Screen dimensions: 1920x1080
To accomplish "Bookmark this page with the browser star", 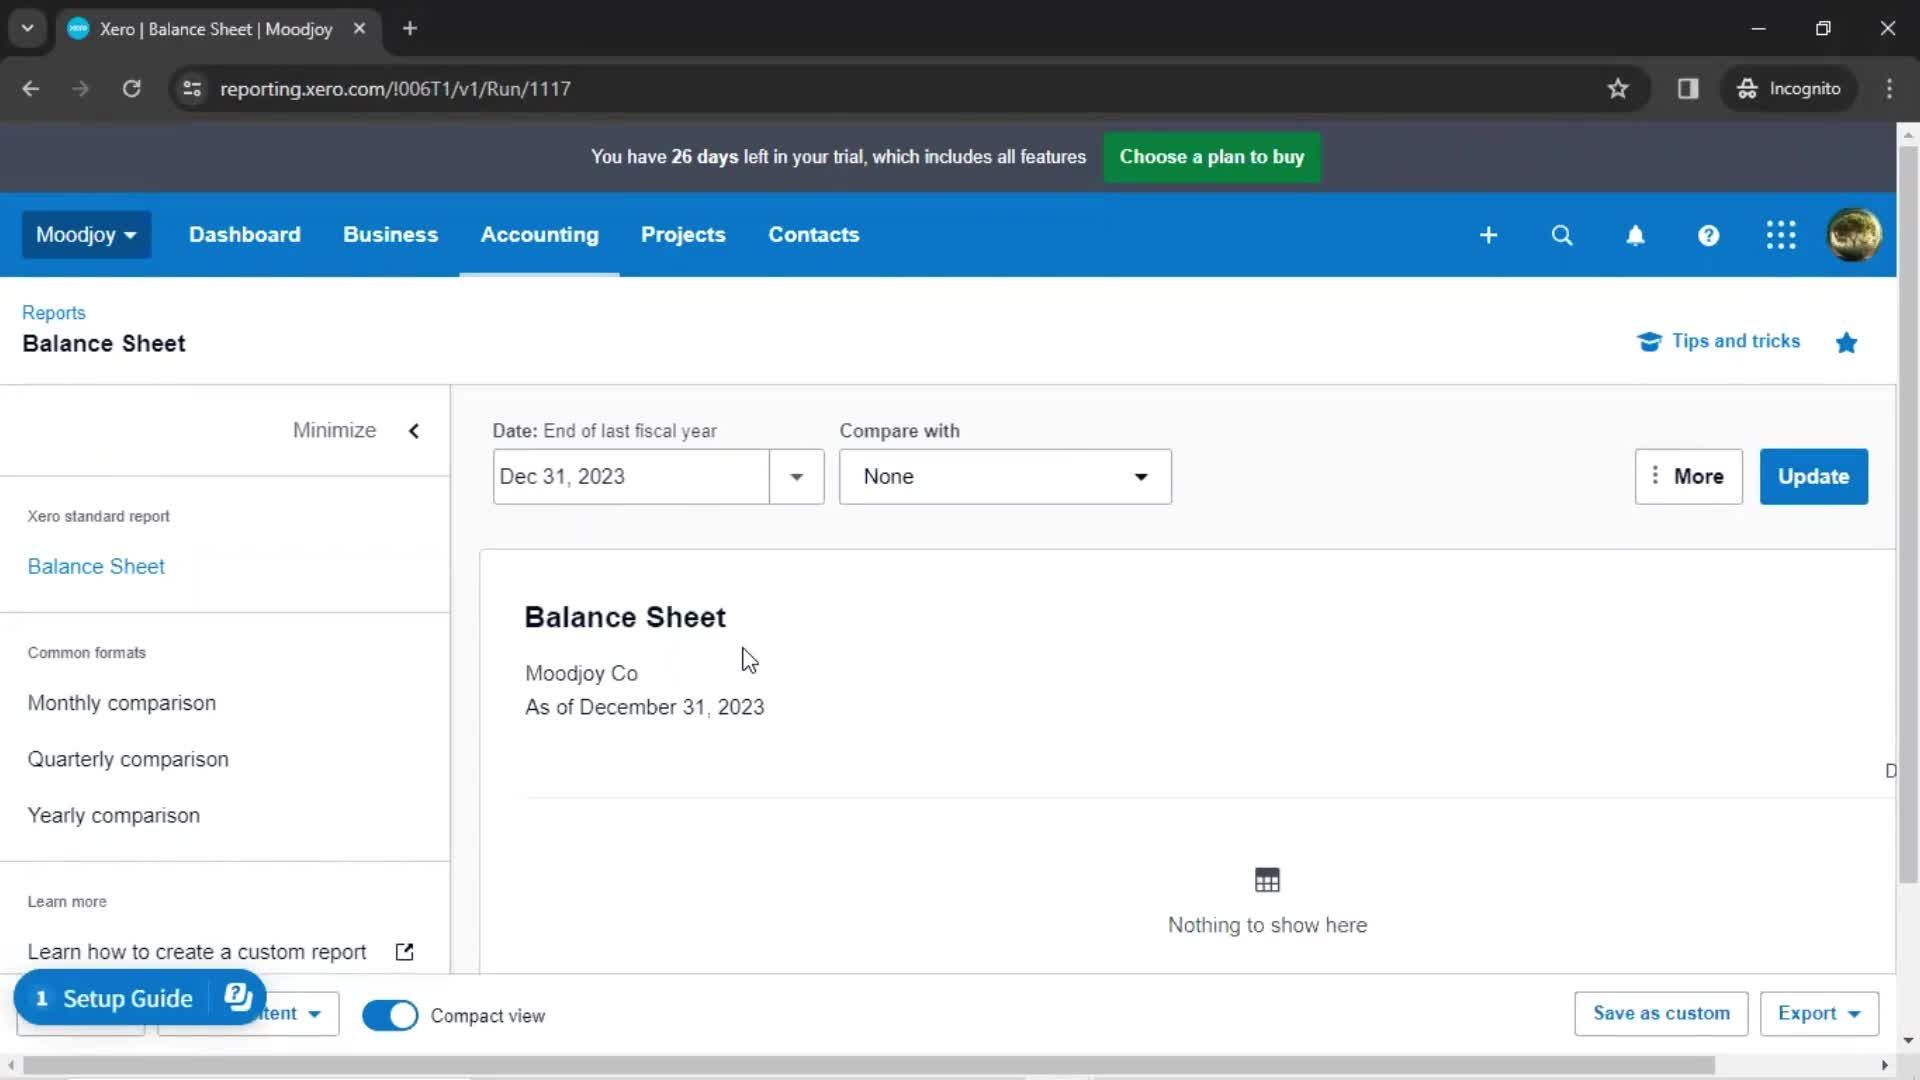I will coord(1618,88).
